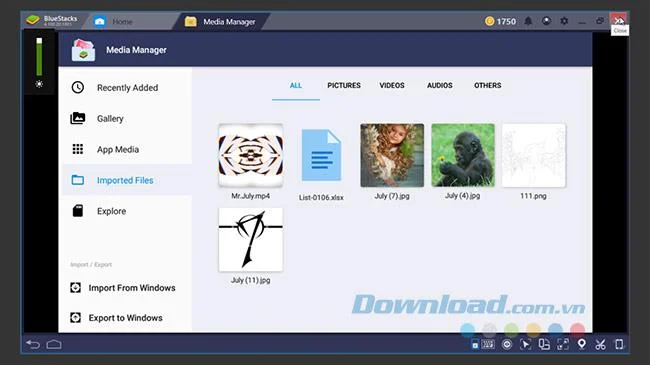Restore down the BlueStacks window

pos(600,21)
